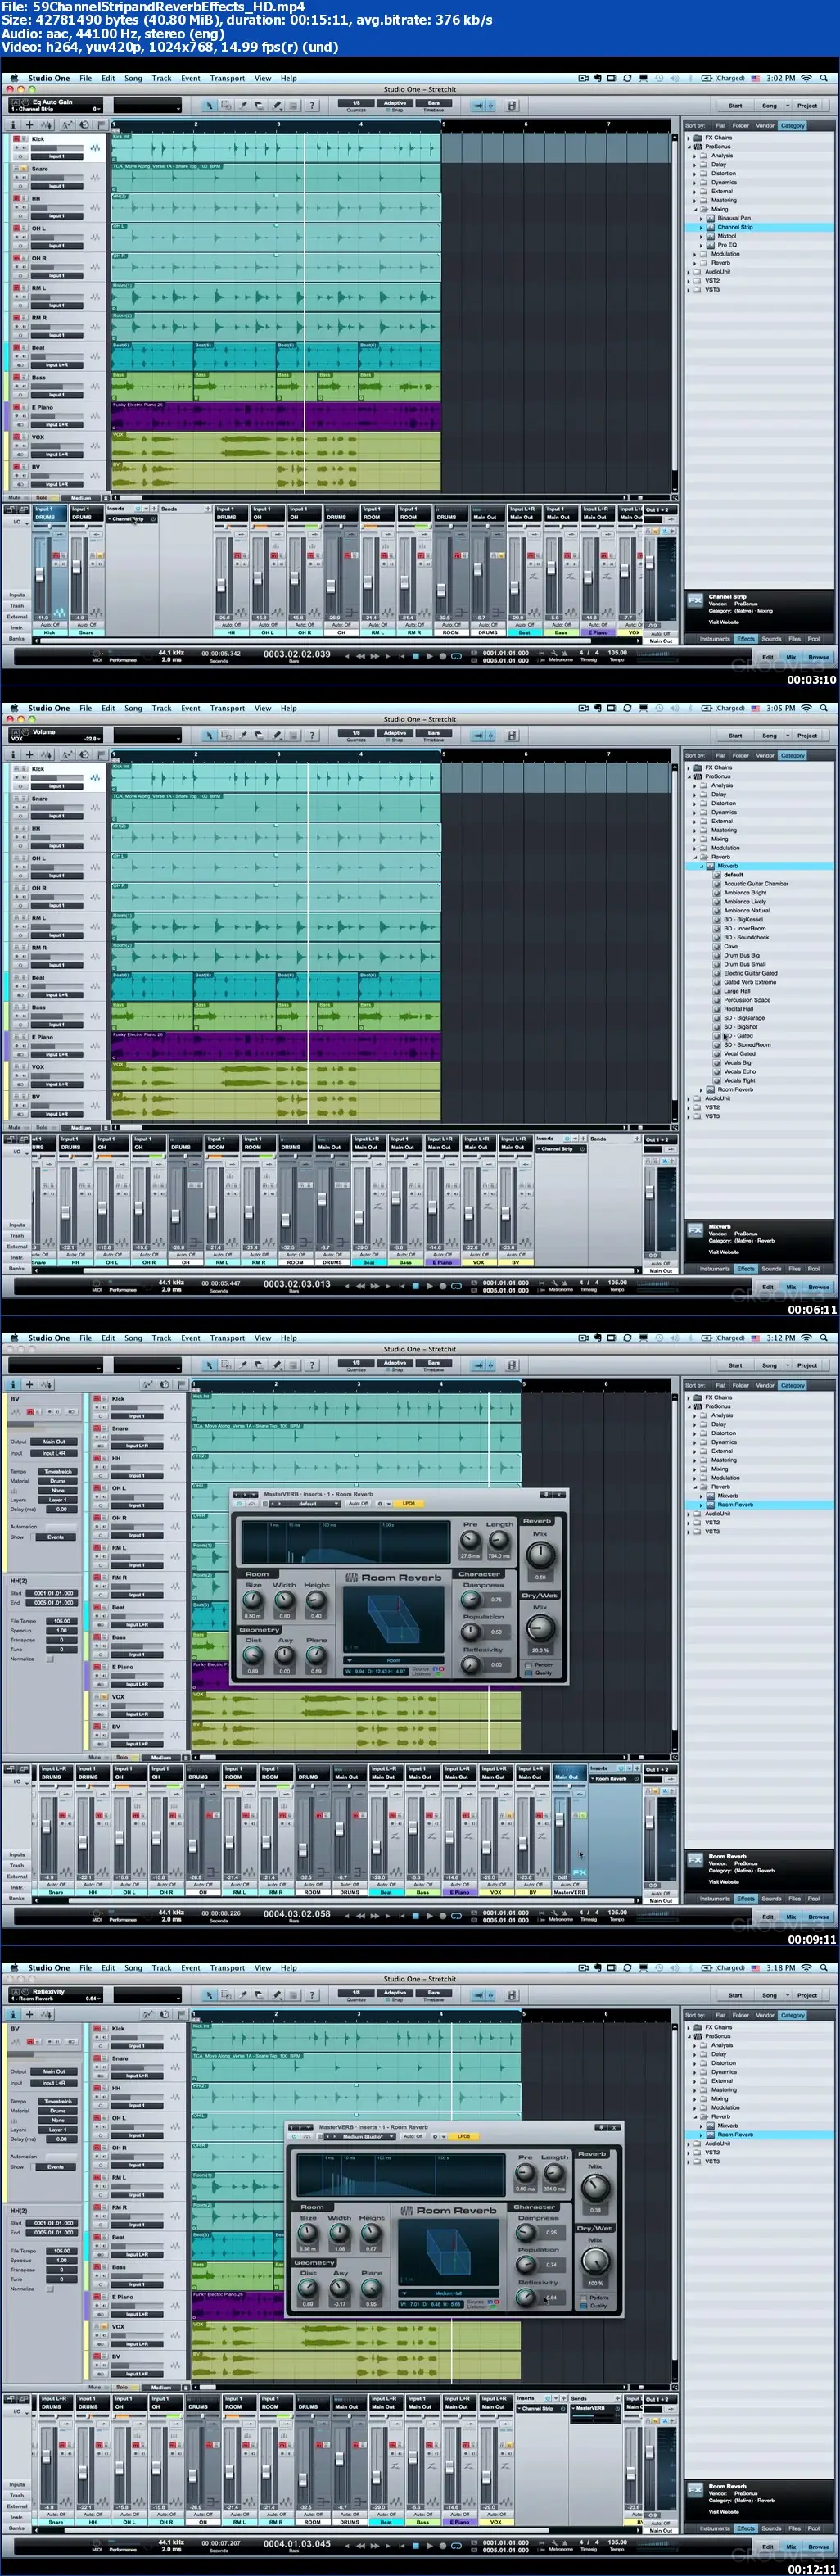Hit the Stop transport icon, frame 00:06:11
840x2576 pixels.
[415, 1286]
